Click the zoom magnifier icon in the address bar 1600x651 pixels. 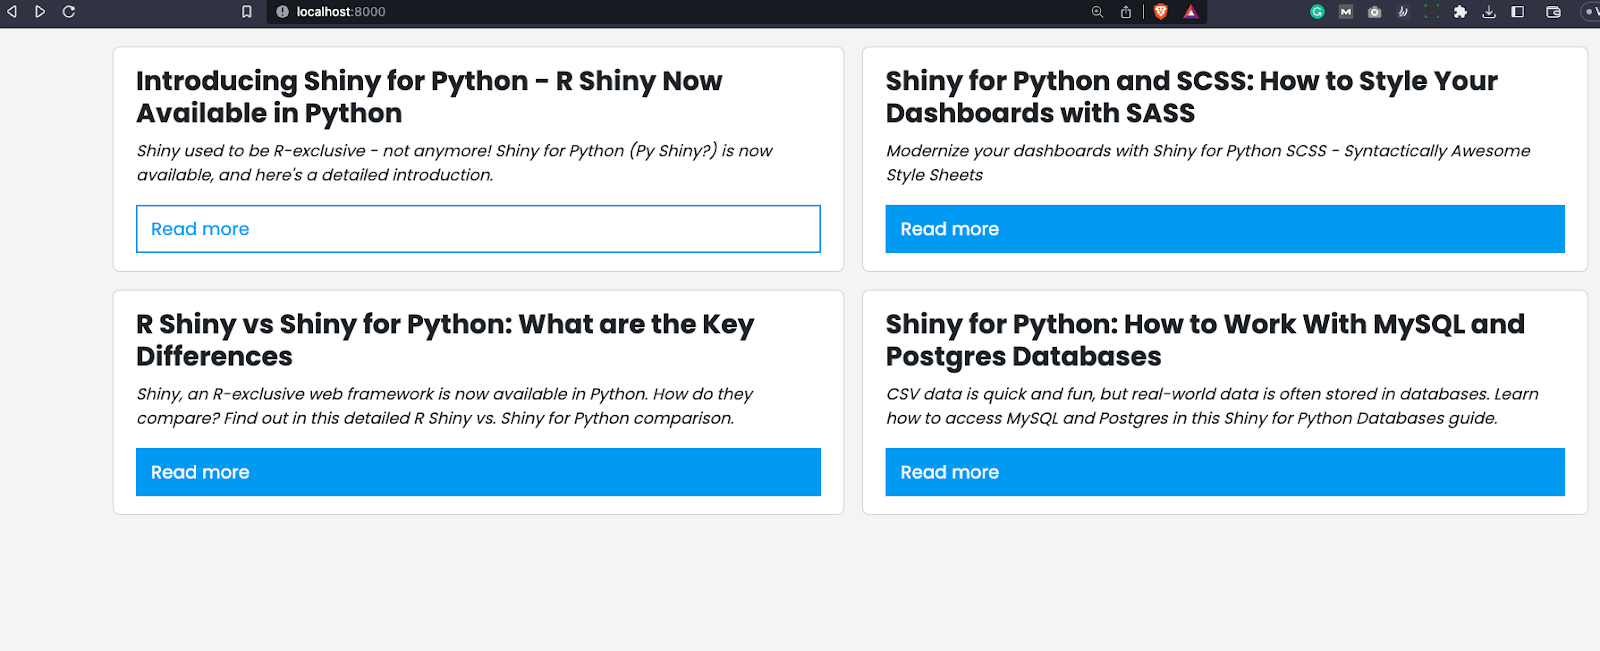tap(1097, 12)
